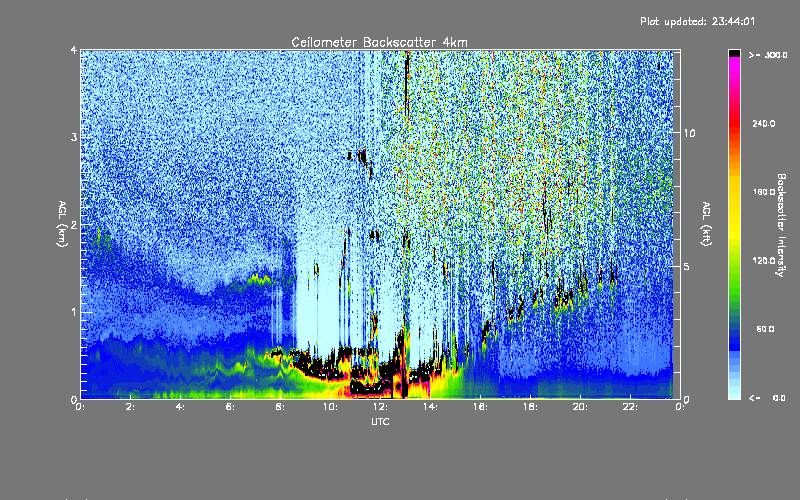The width and height of the screenshot is (800, 500).
Task: Click the "6:" UTC tick label
Action: (230, 407)
